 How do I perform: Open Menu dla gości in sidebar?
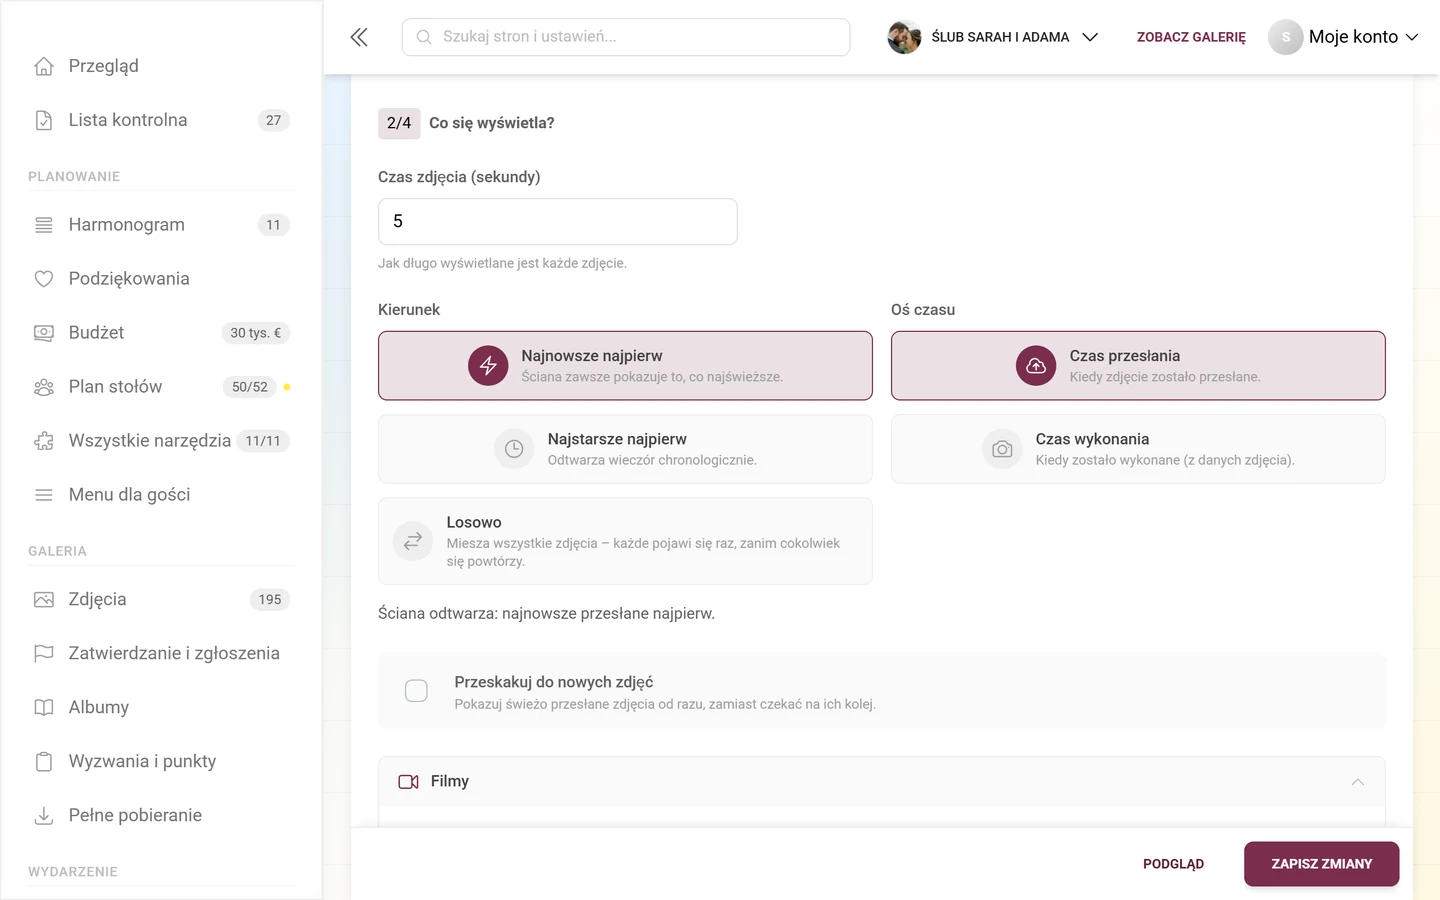[x=161, y=495]
